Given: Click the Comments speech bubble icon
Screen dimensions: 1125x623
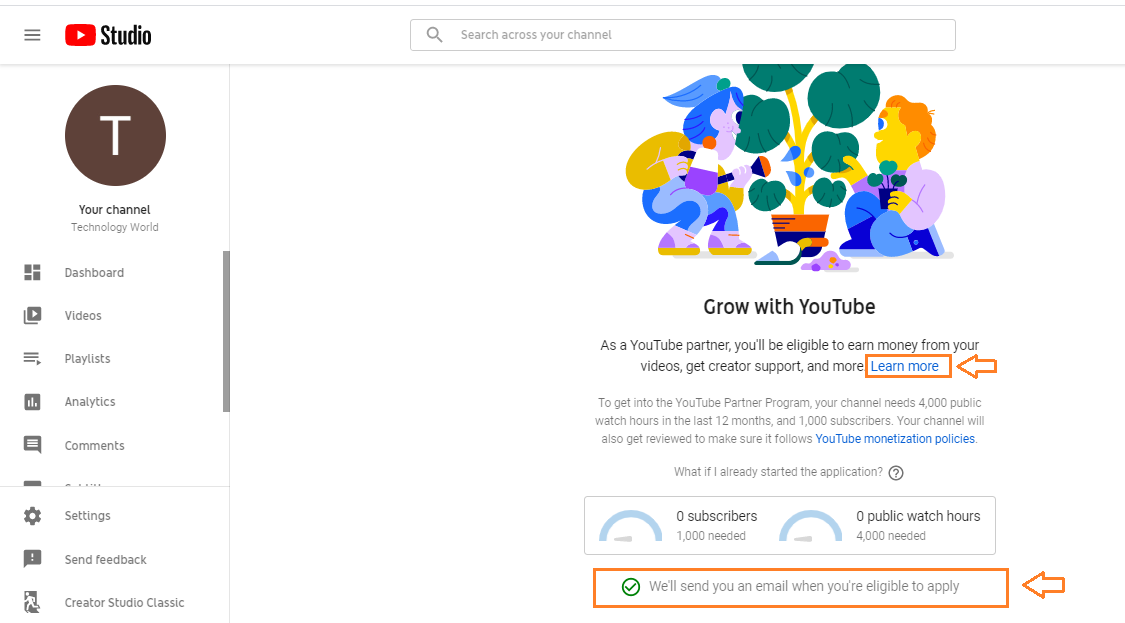Looking at the screenshot, I should tap(32, 445).
